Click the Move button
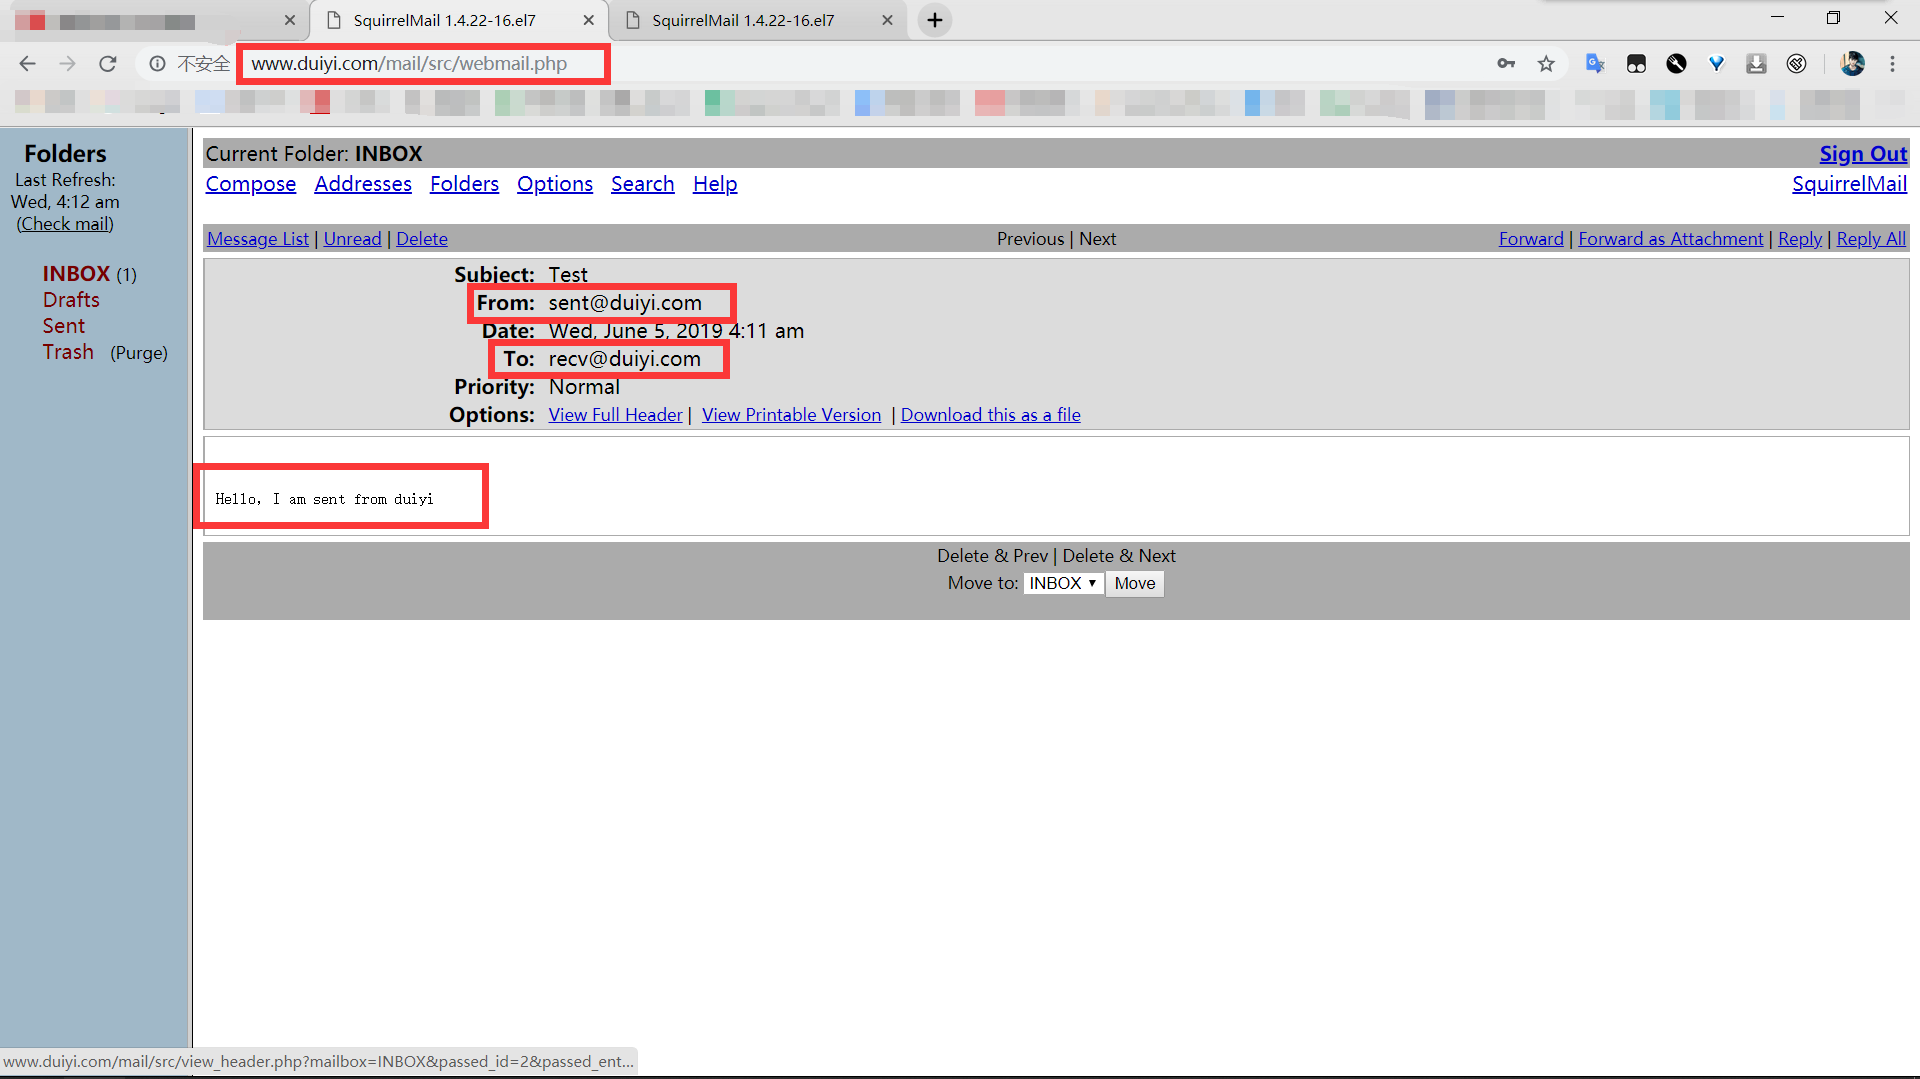The image size is (1920, 1079). click(1135, 584)
